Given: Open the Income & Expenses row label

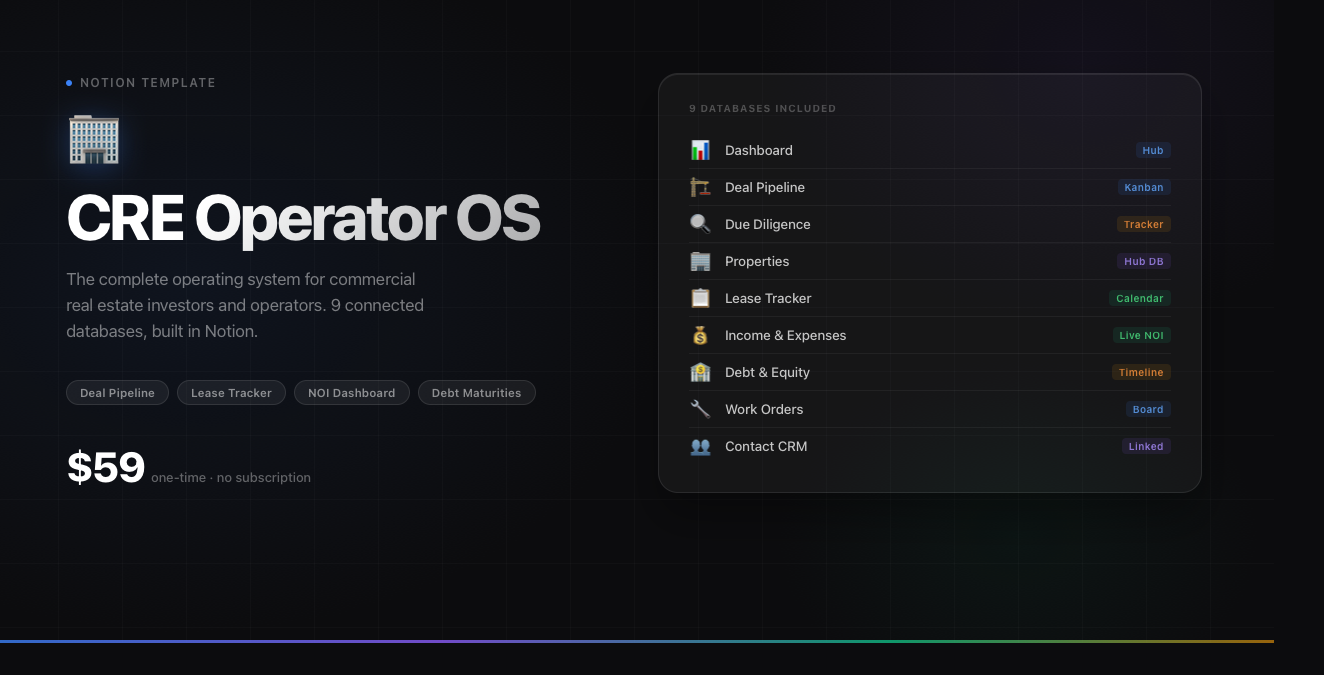Looking at the screenshot, I should click(x=786, y=335).
